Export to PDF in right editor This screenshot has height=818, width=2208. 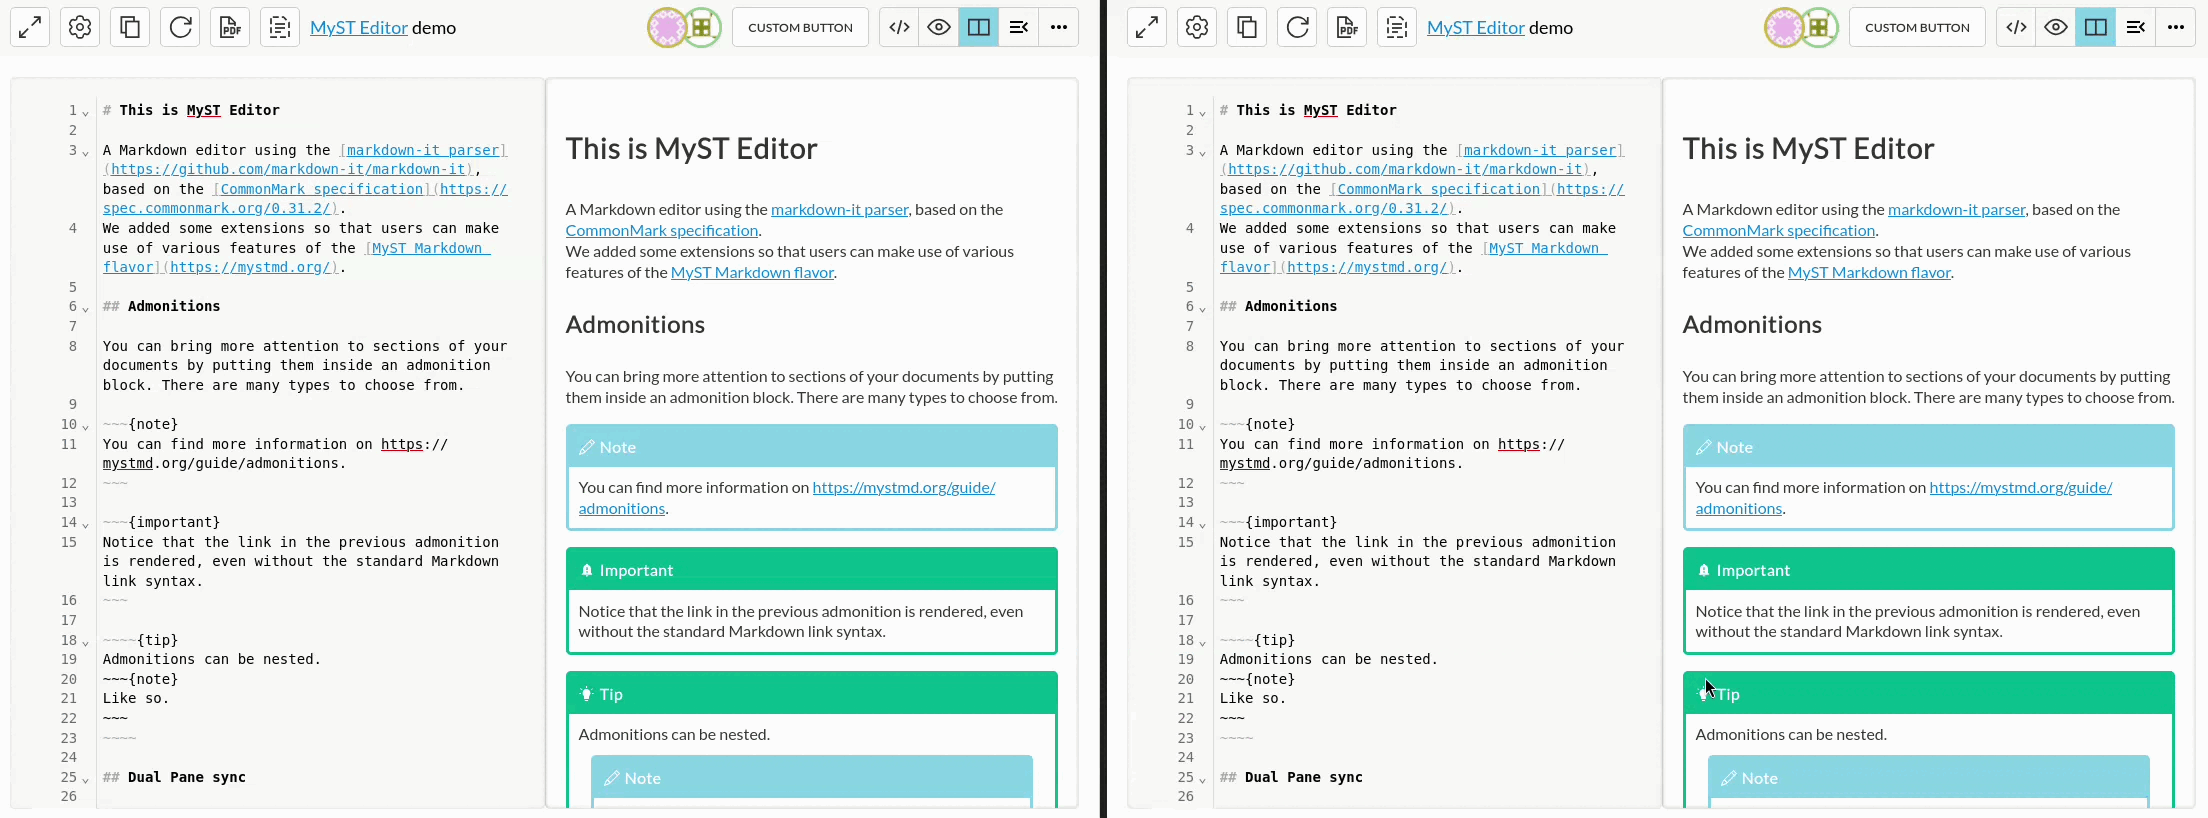pyautogui.click(x=1347, y=27)
